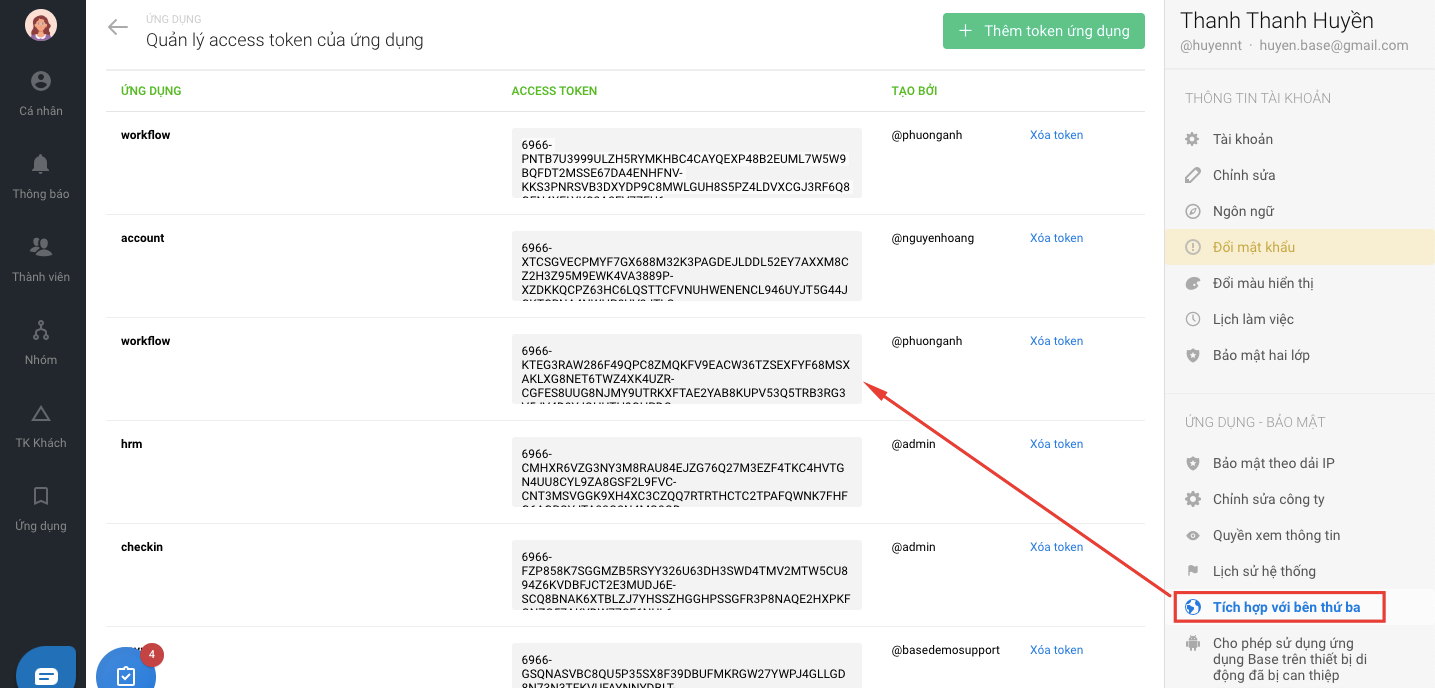Image resolution: width=1435 pixels, height=688 pixels.
Task: Click the app name hrm
Action: tap(132, 444)
